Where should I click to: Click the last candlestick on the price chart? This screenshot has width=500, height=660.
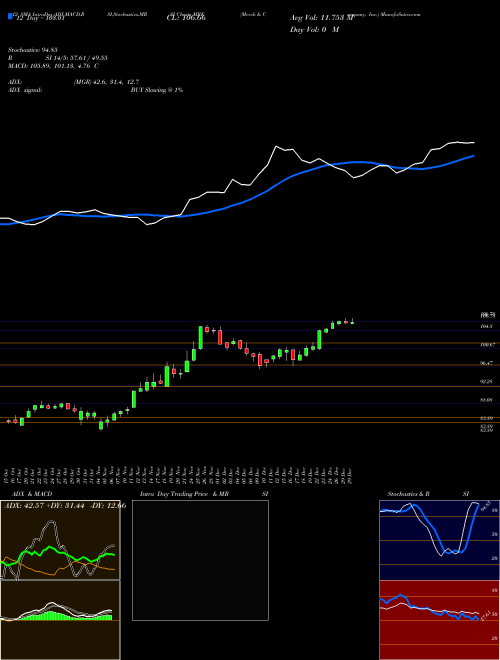[x=352, y=322]
